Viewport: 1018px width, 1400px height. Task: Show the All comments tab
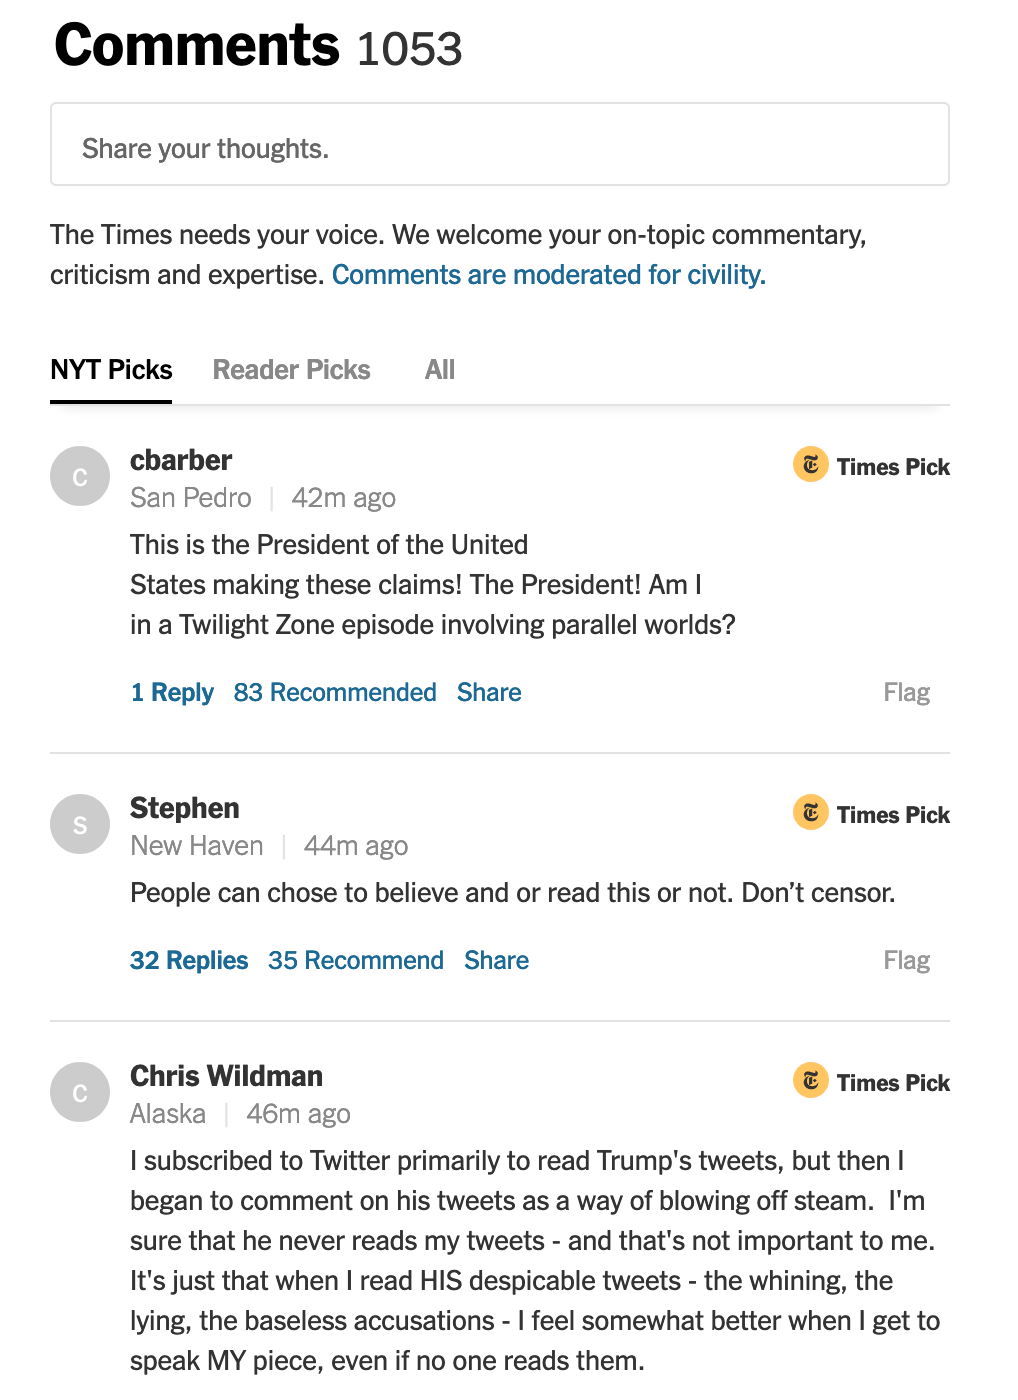[x=439, y=370]
